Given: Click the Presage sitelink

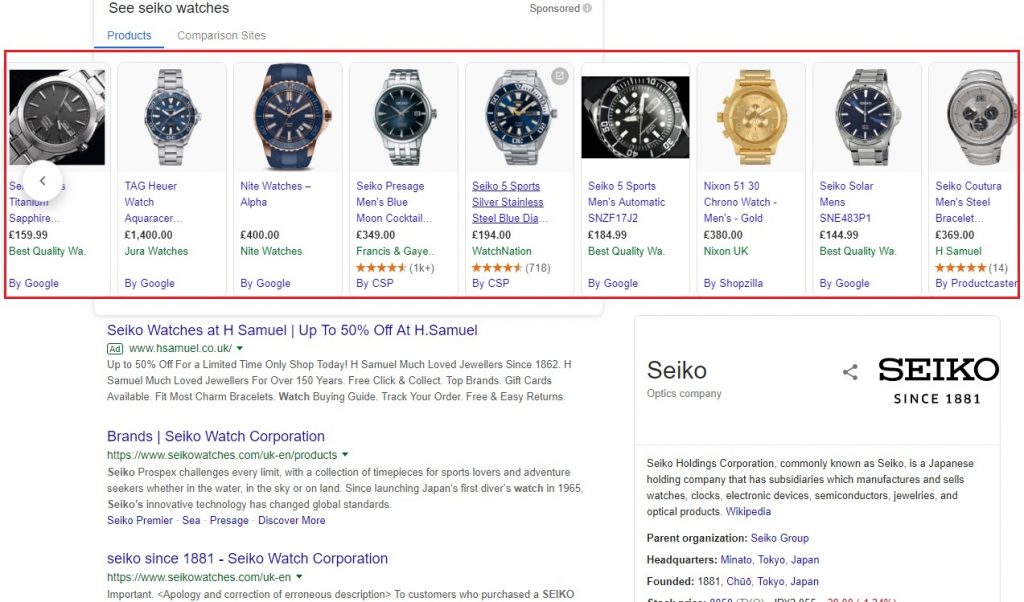Looking at the screenshot, I should coord(229,520).
